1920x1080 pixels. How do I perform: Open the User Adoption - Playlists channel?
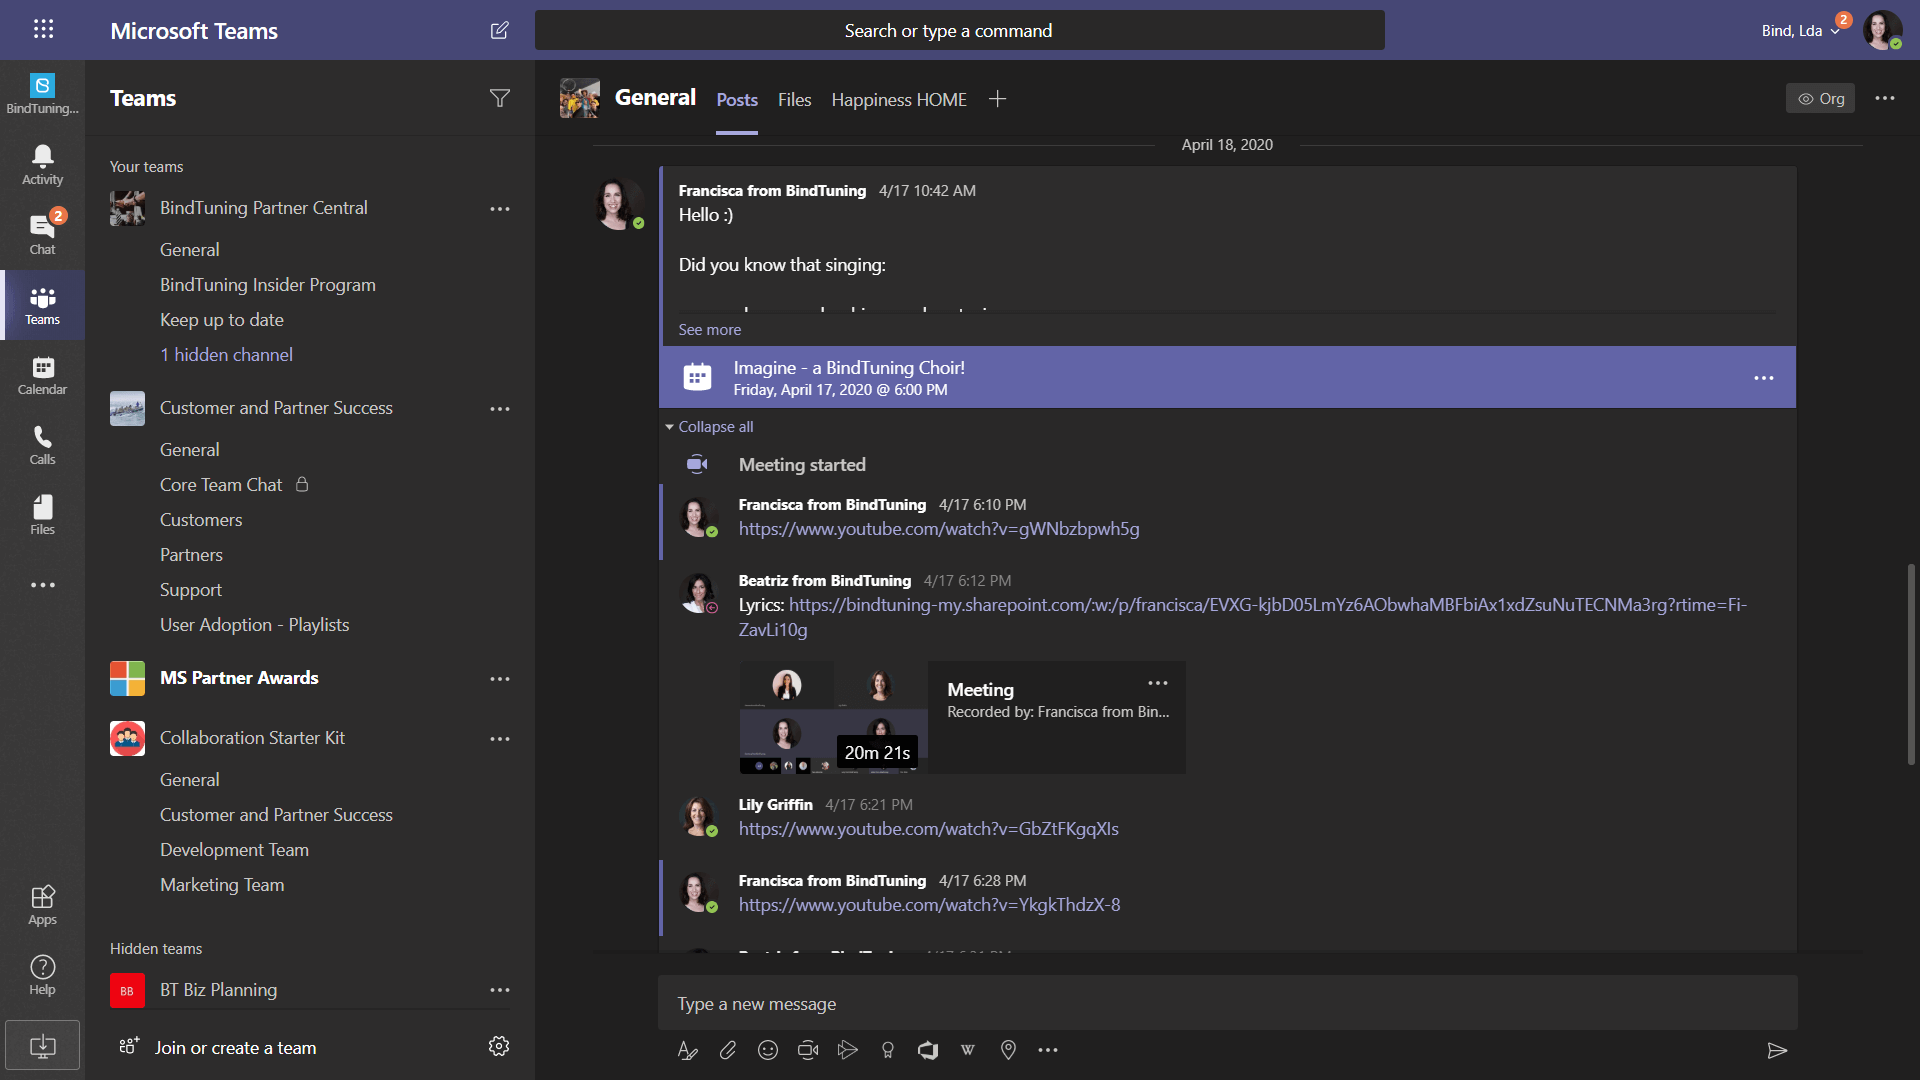[254, 625]
